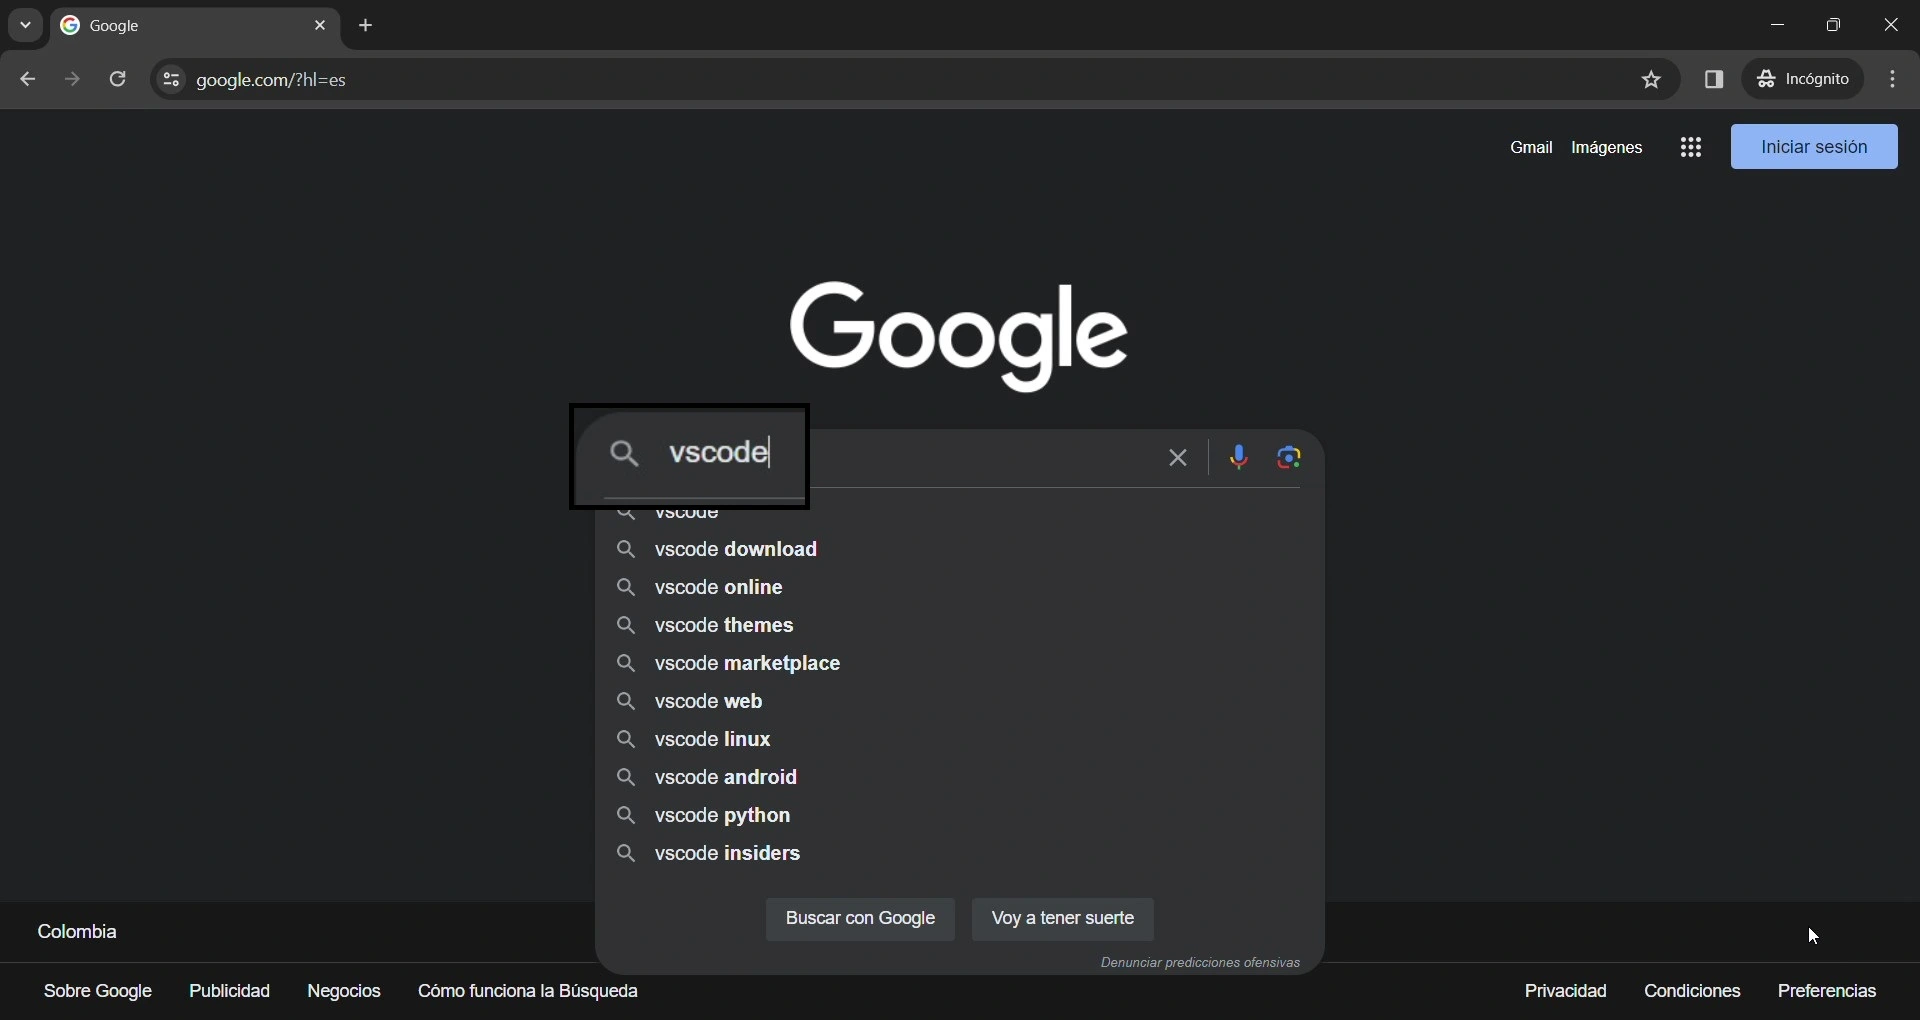The width and height of the screenshot is (1920, 1020).
Task: Minimize the browser window
Action: [x=1778, y=26]
